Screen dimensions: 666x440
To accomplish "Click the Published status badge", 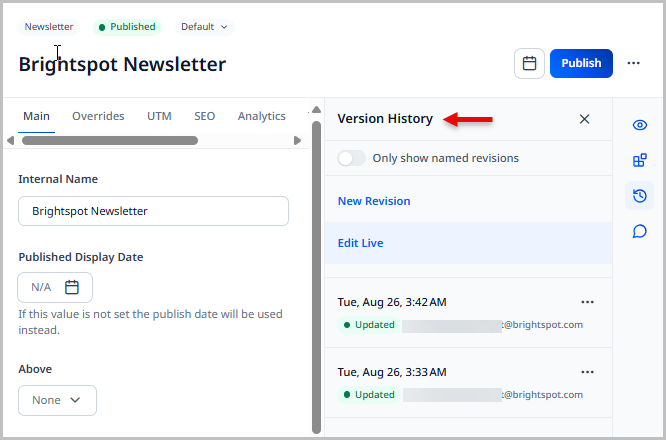I will click(x=127, y=27).
